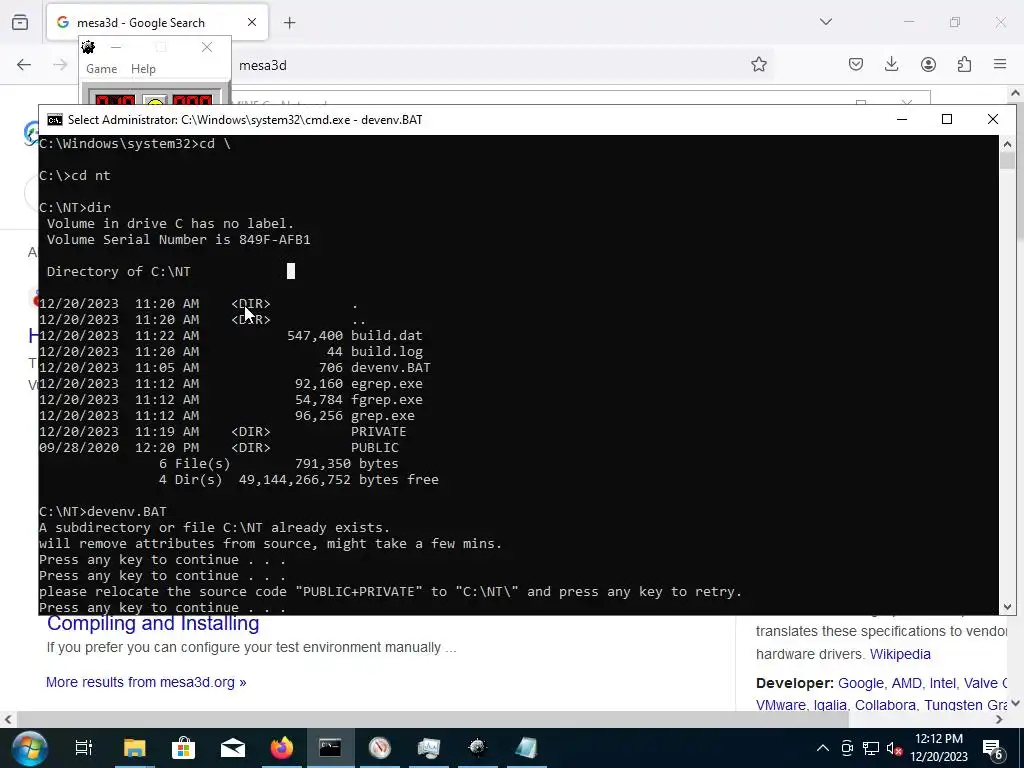Click the cmd vertical scrollbar thumb
Screen dimensions: 1024x768
[x=1007, y=161]
